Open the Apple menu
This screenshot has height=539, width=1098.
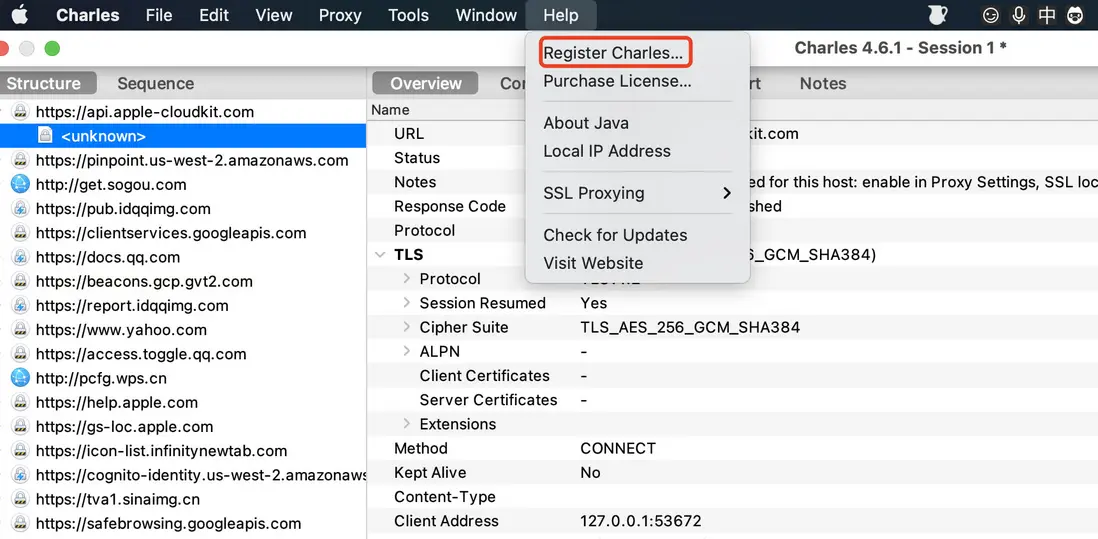19,15
